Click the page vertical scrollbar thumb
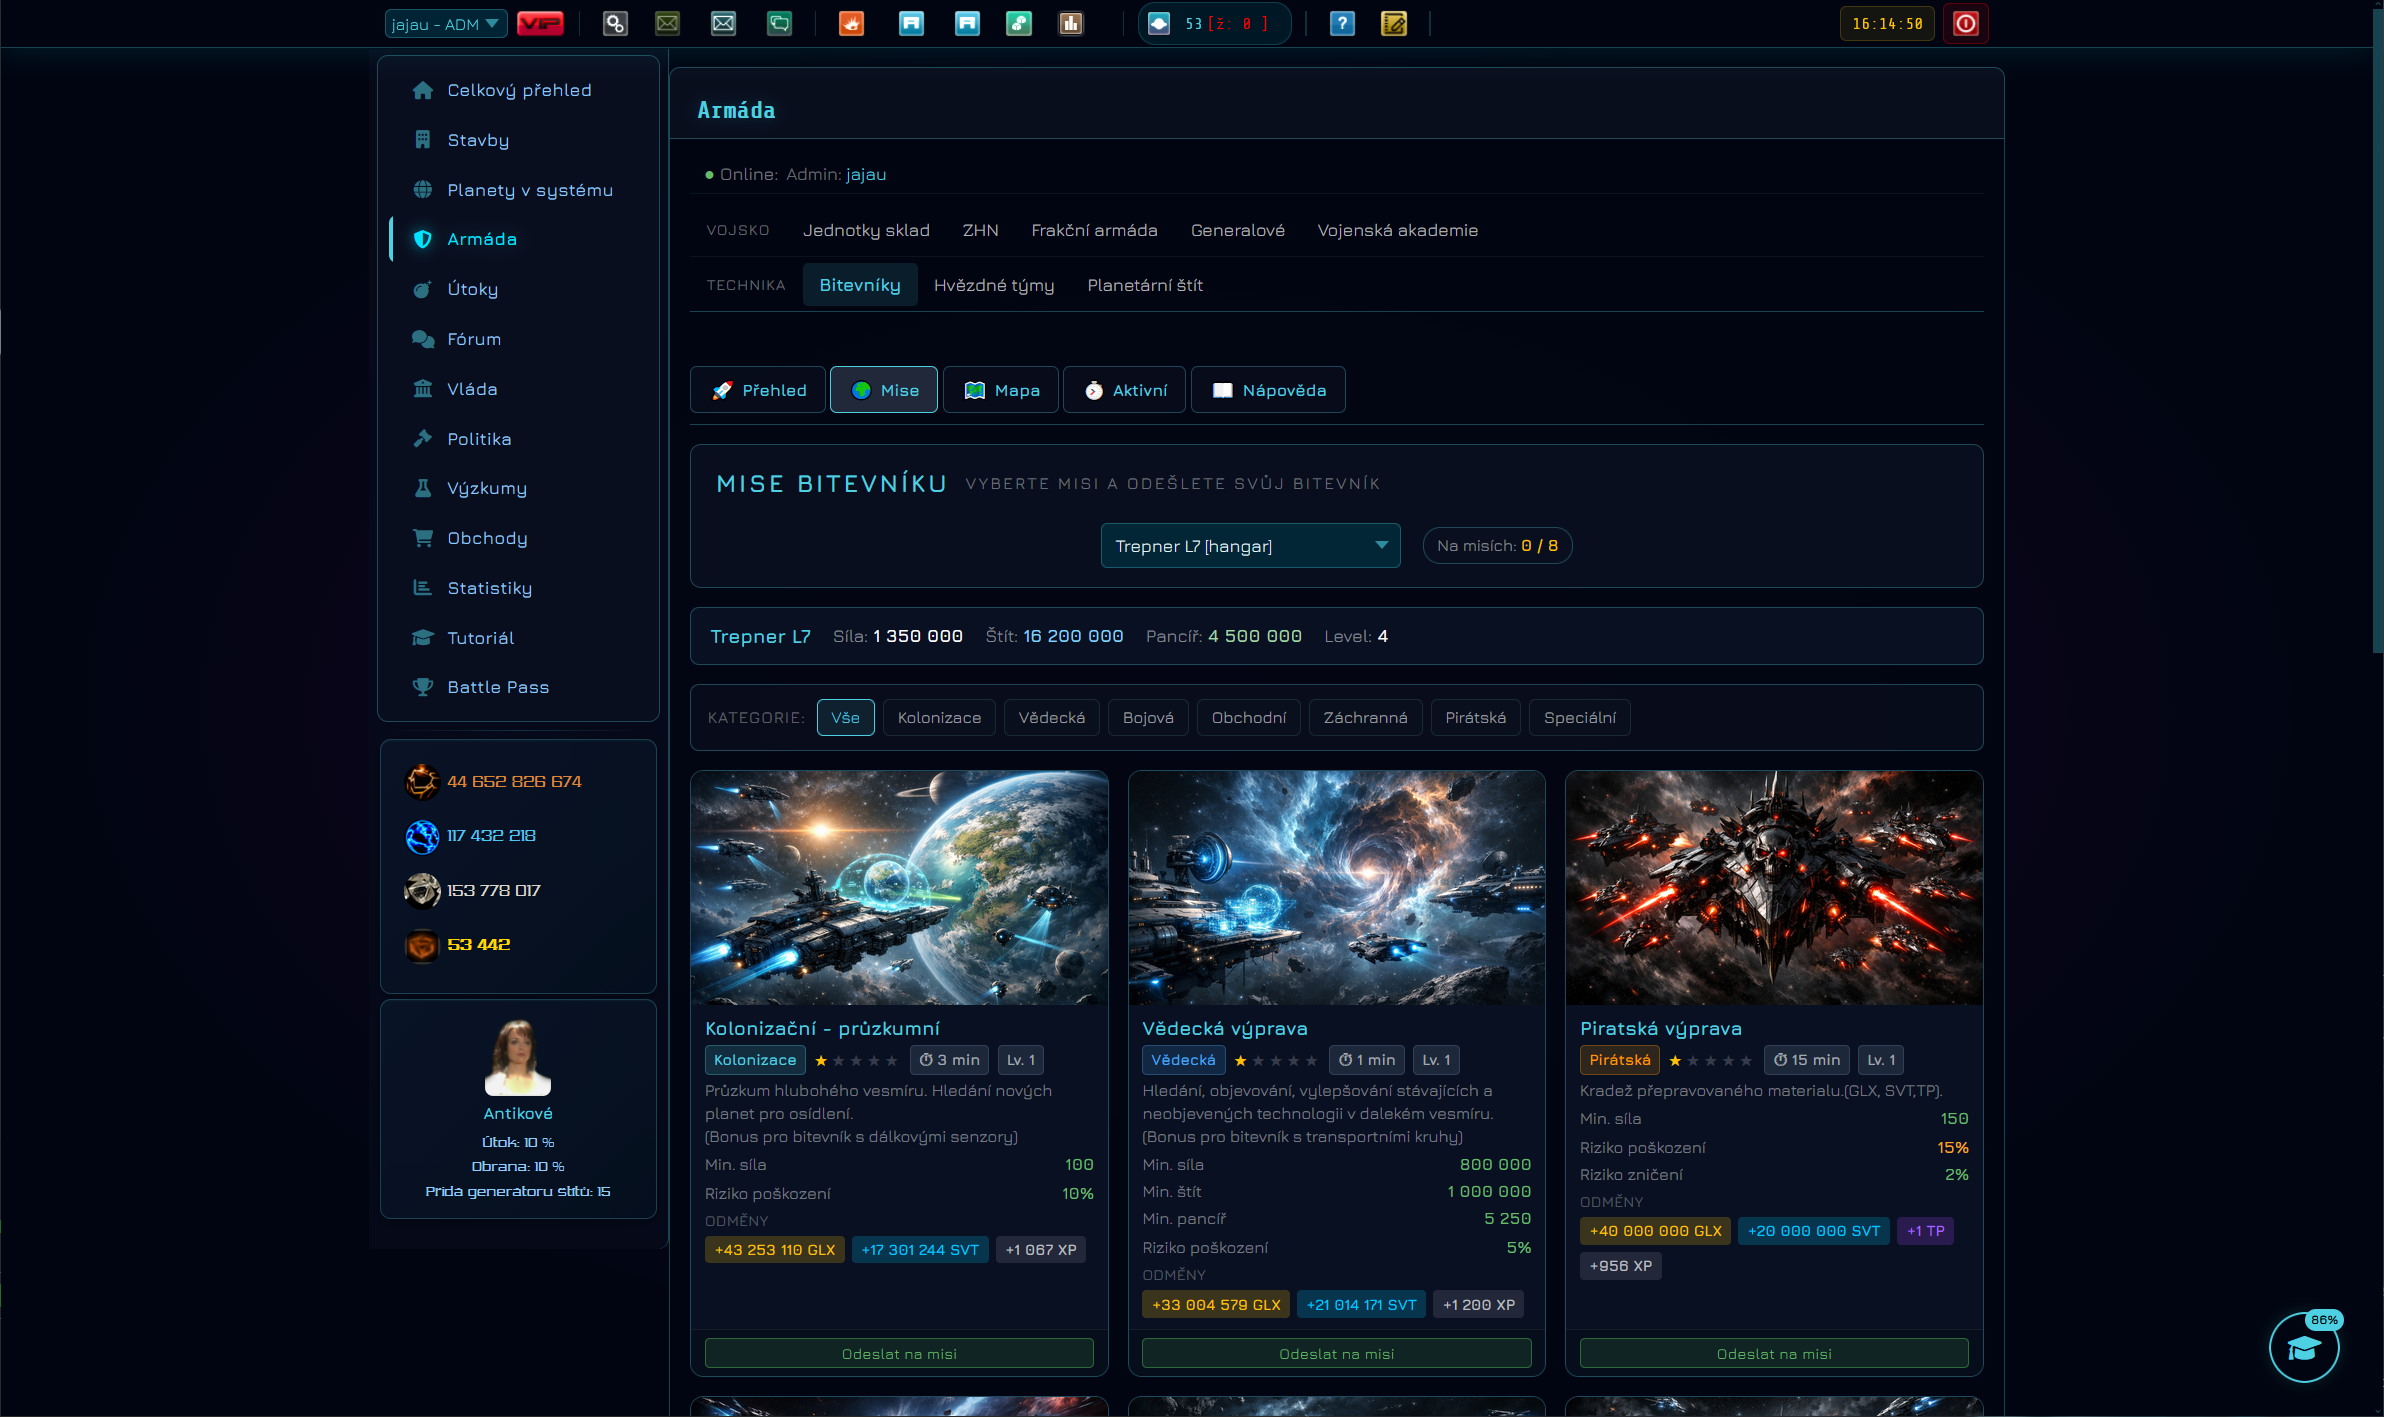 (2377, 330)
